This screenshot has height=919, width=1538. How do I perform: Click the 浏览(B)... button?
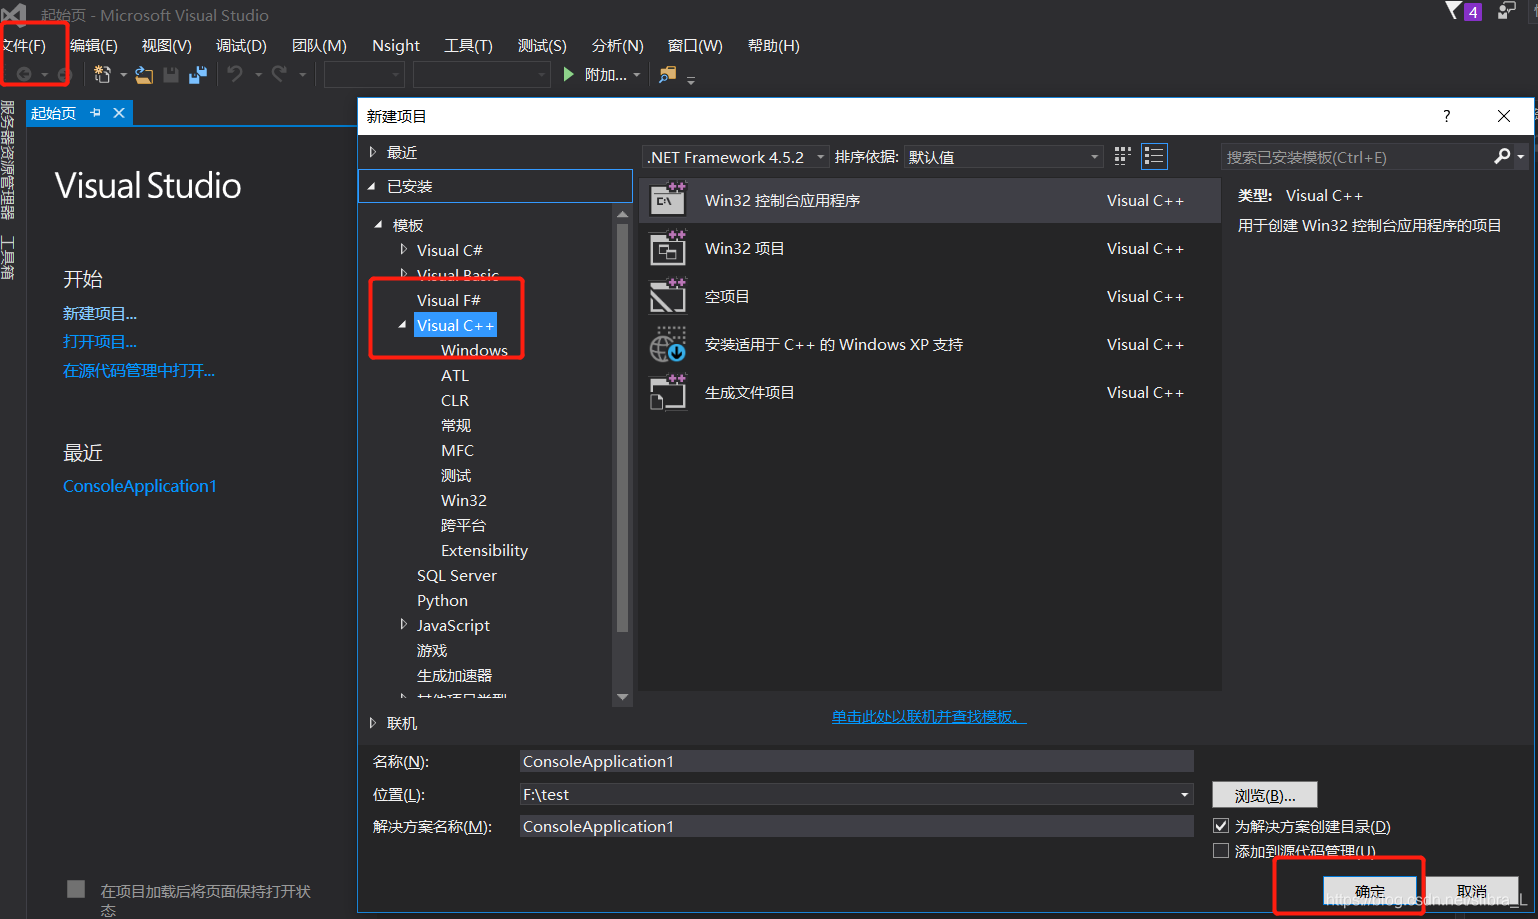[x=1265, y=795]
